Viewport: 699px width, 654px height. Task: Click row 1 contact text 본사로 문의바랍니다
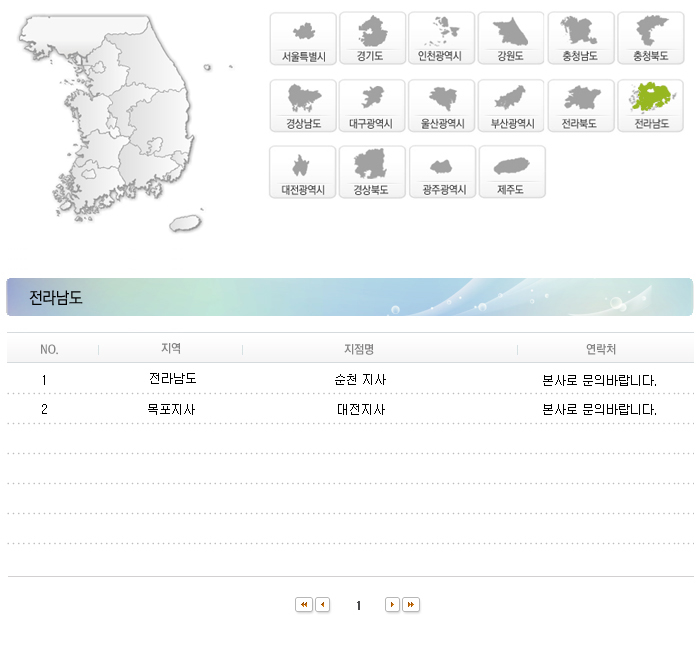(600, 380)
